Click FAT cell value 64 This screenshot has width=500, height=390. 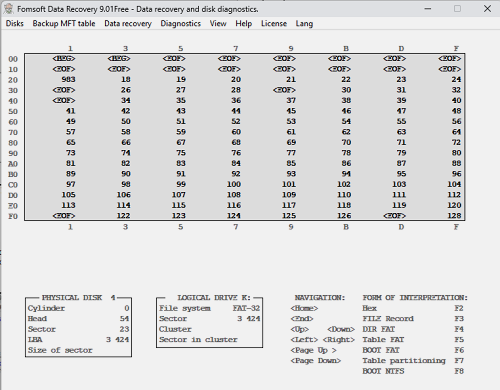(x=456, y=132)
